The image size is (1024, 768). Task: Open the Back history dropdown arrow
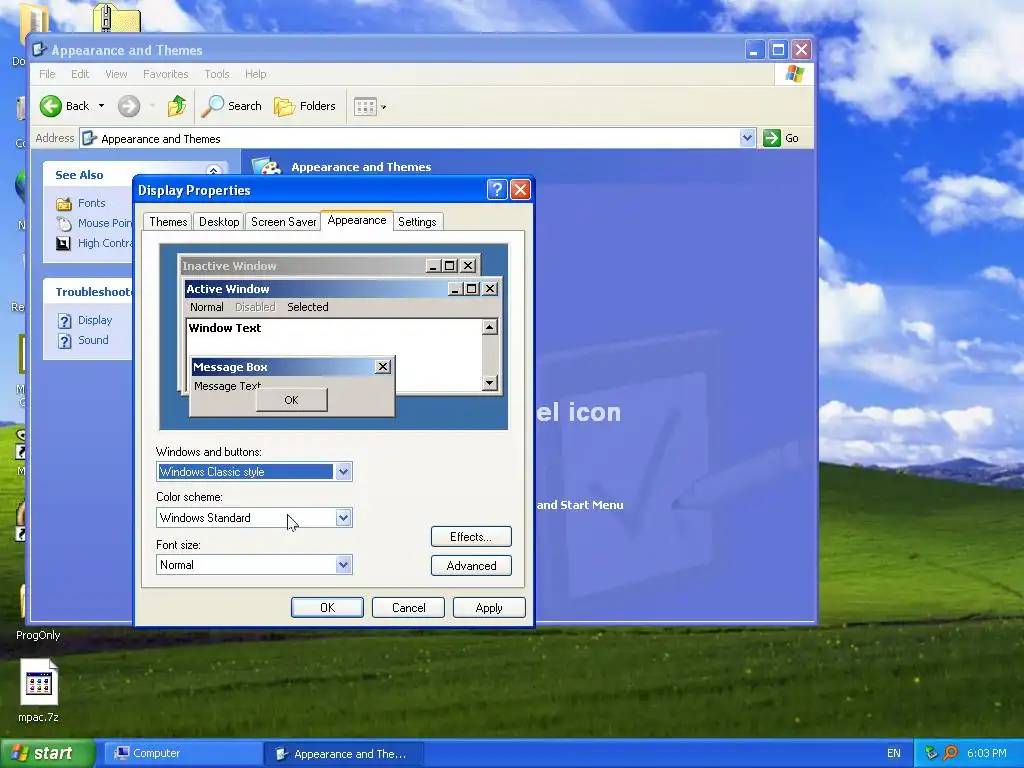[x=101, y=106]
